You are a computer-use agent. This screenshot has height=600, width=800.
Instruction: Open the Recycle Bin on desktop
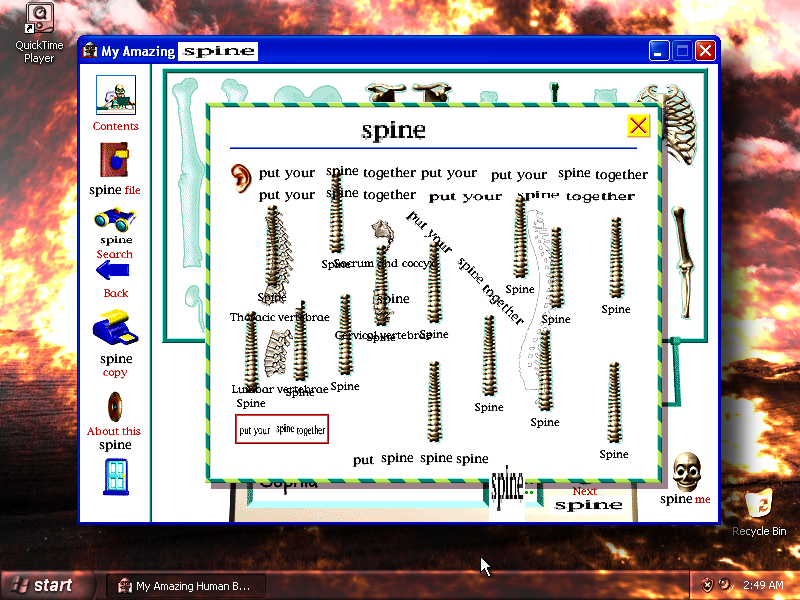point(759,512)
